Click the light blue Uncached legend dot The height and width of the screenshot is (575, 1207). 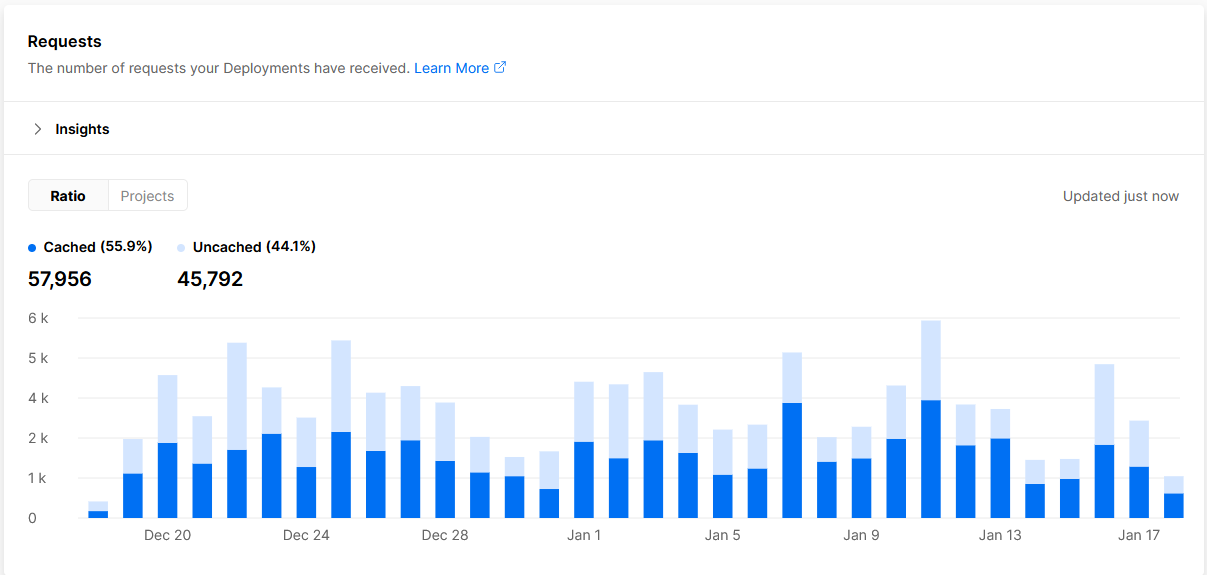coord(181,248)
